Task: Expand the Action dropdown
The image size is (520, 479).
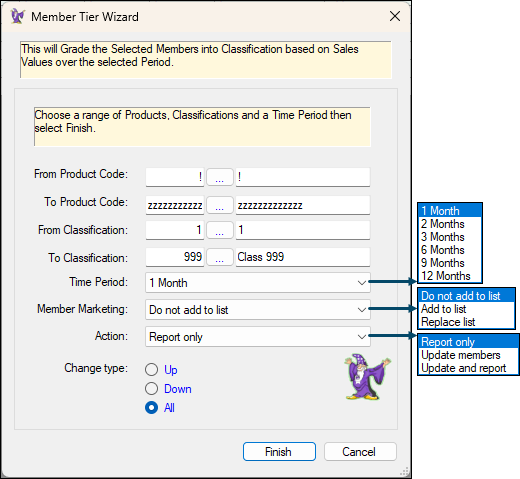Action: [x=362, y=337]
